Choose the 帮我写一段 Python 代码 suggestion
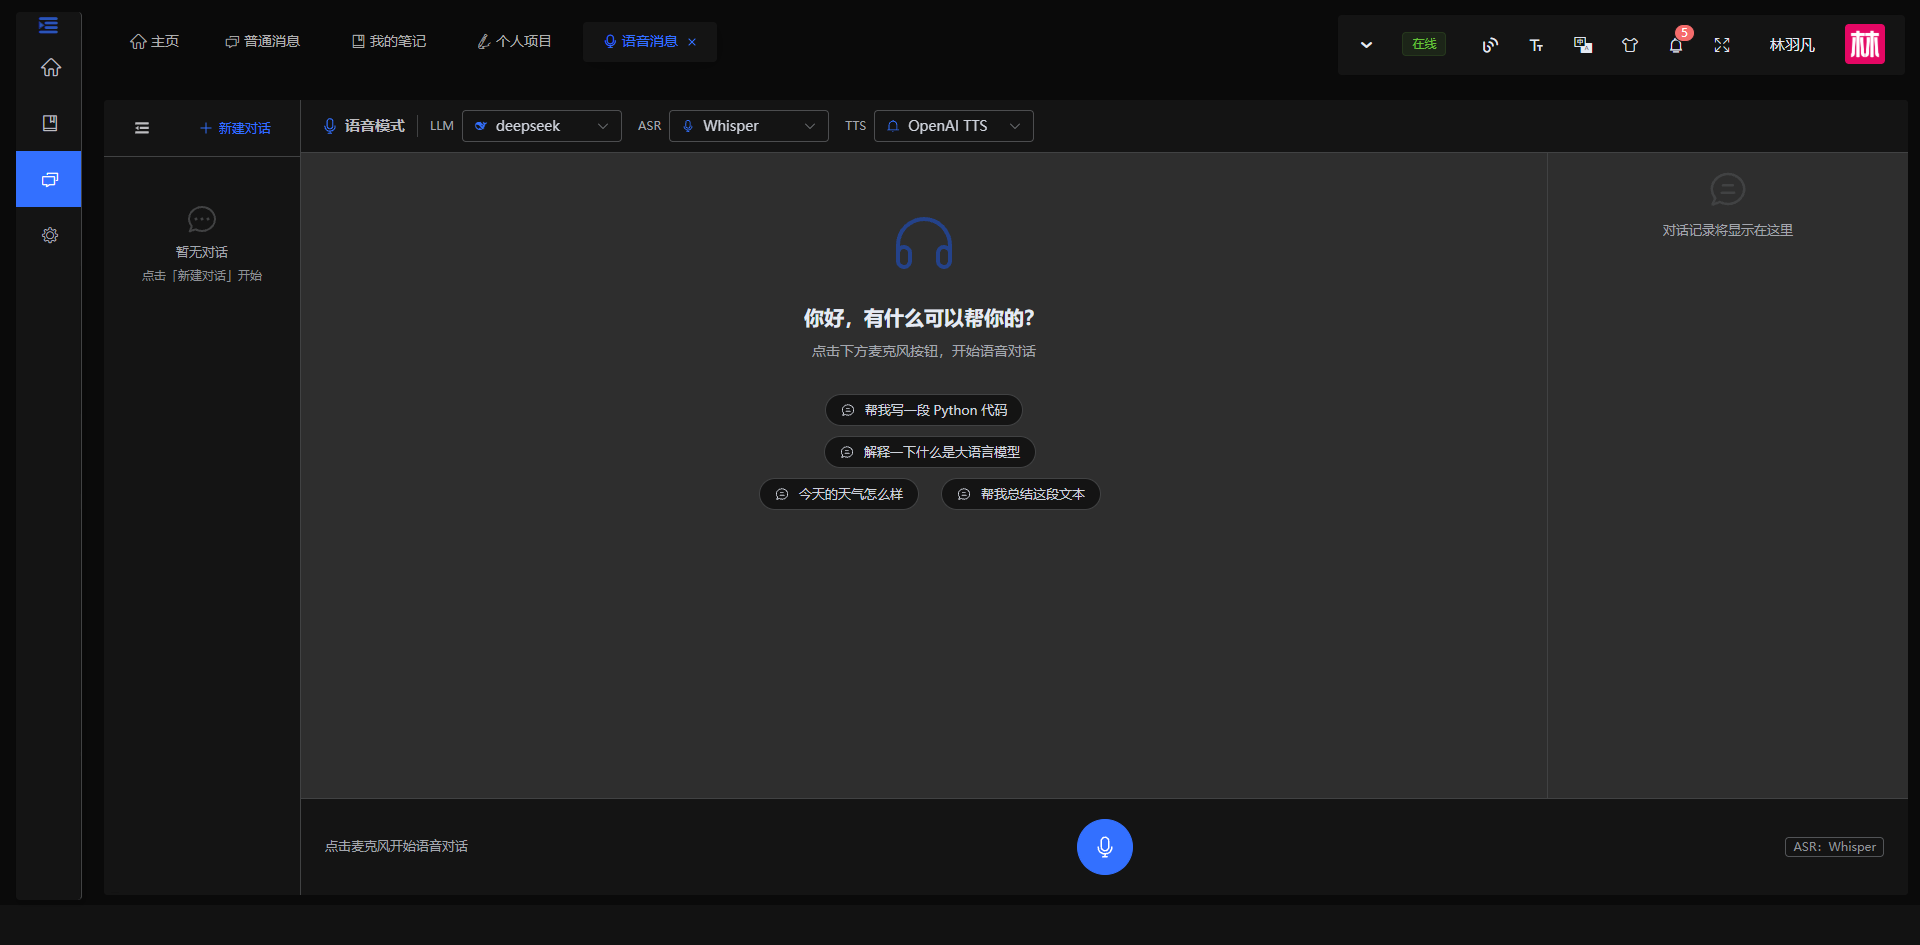Viewport: 1920px width, 945px height. click(924, 410)
